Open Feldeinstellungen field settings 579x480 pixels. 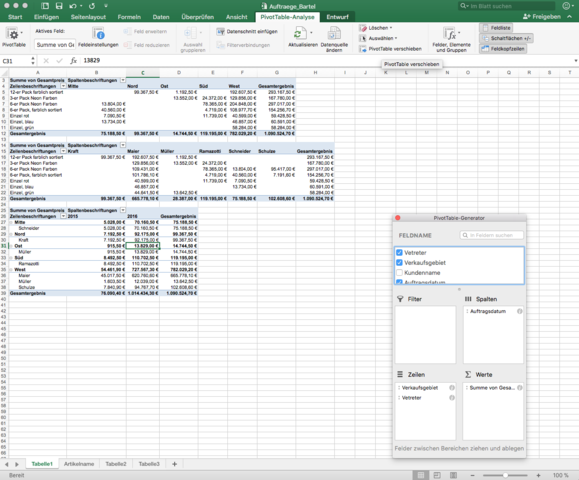coord(98,38)
